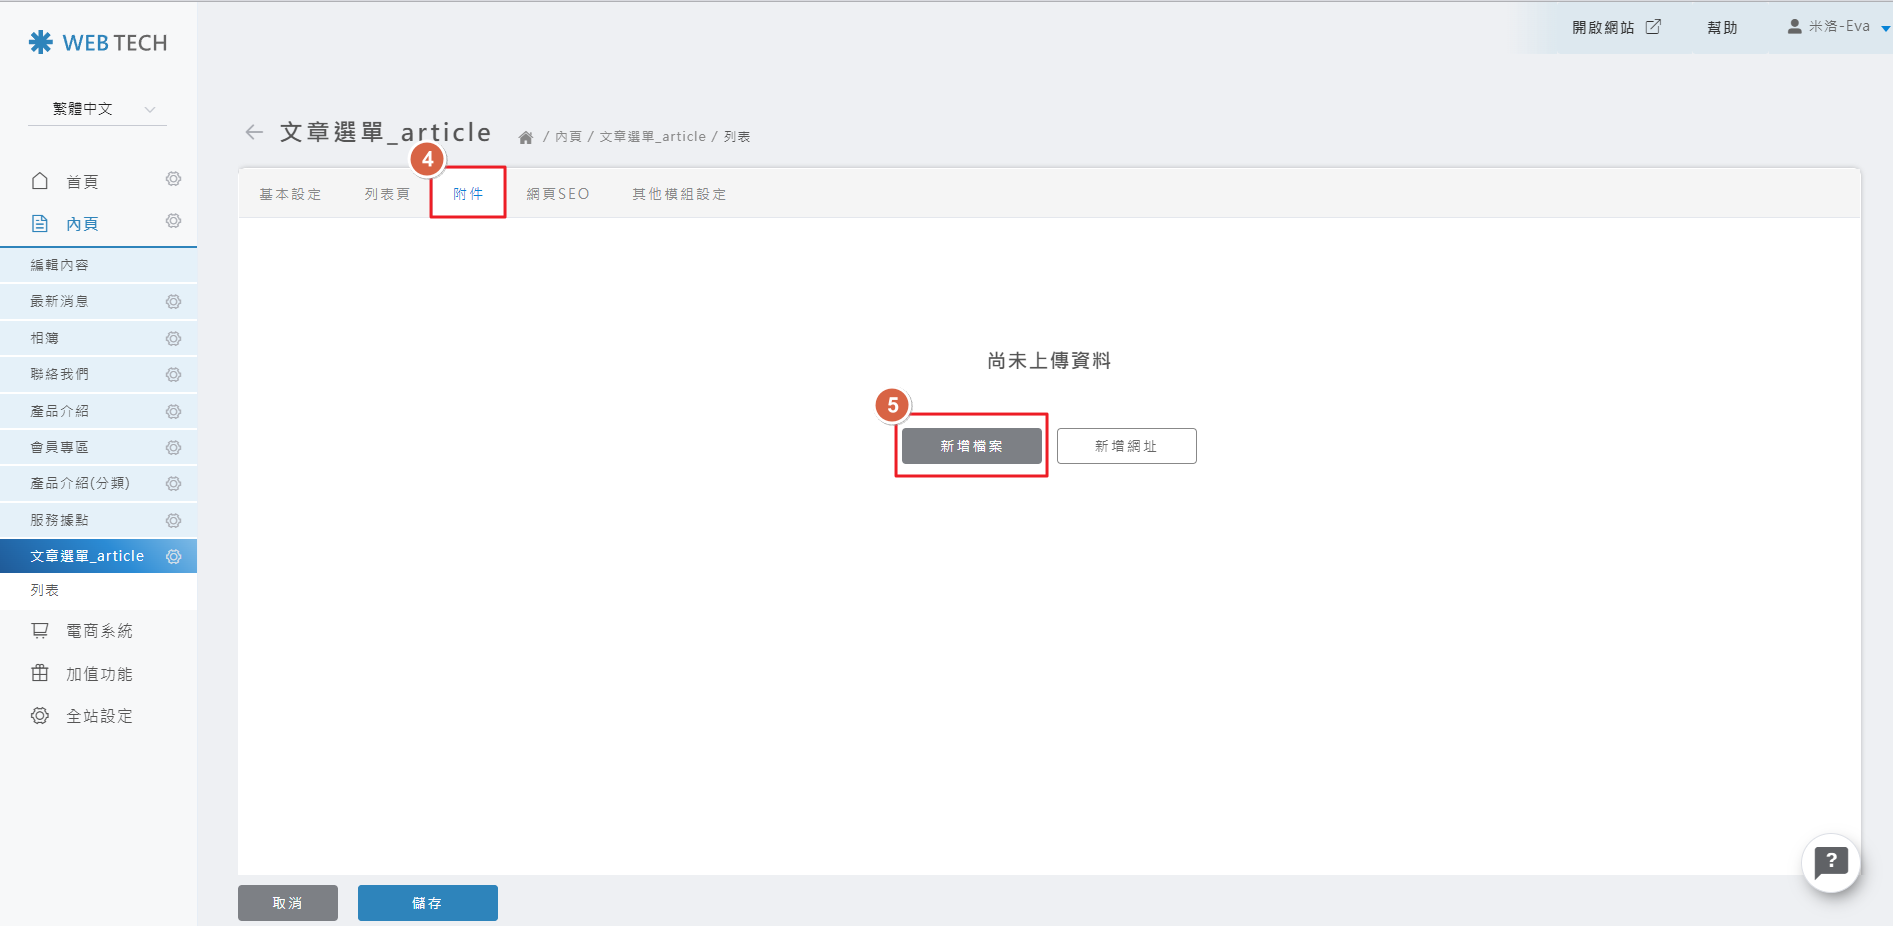The height and width of the screenshot is (926, 1893).
Task: Open the 米洛-Eva user account menu
Action: point(1838,27)
